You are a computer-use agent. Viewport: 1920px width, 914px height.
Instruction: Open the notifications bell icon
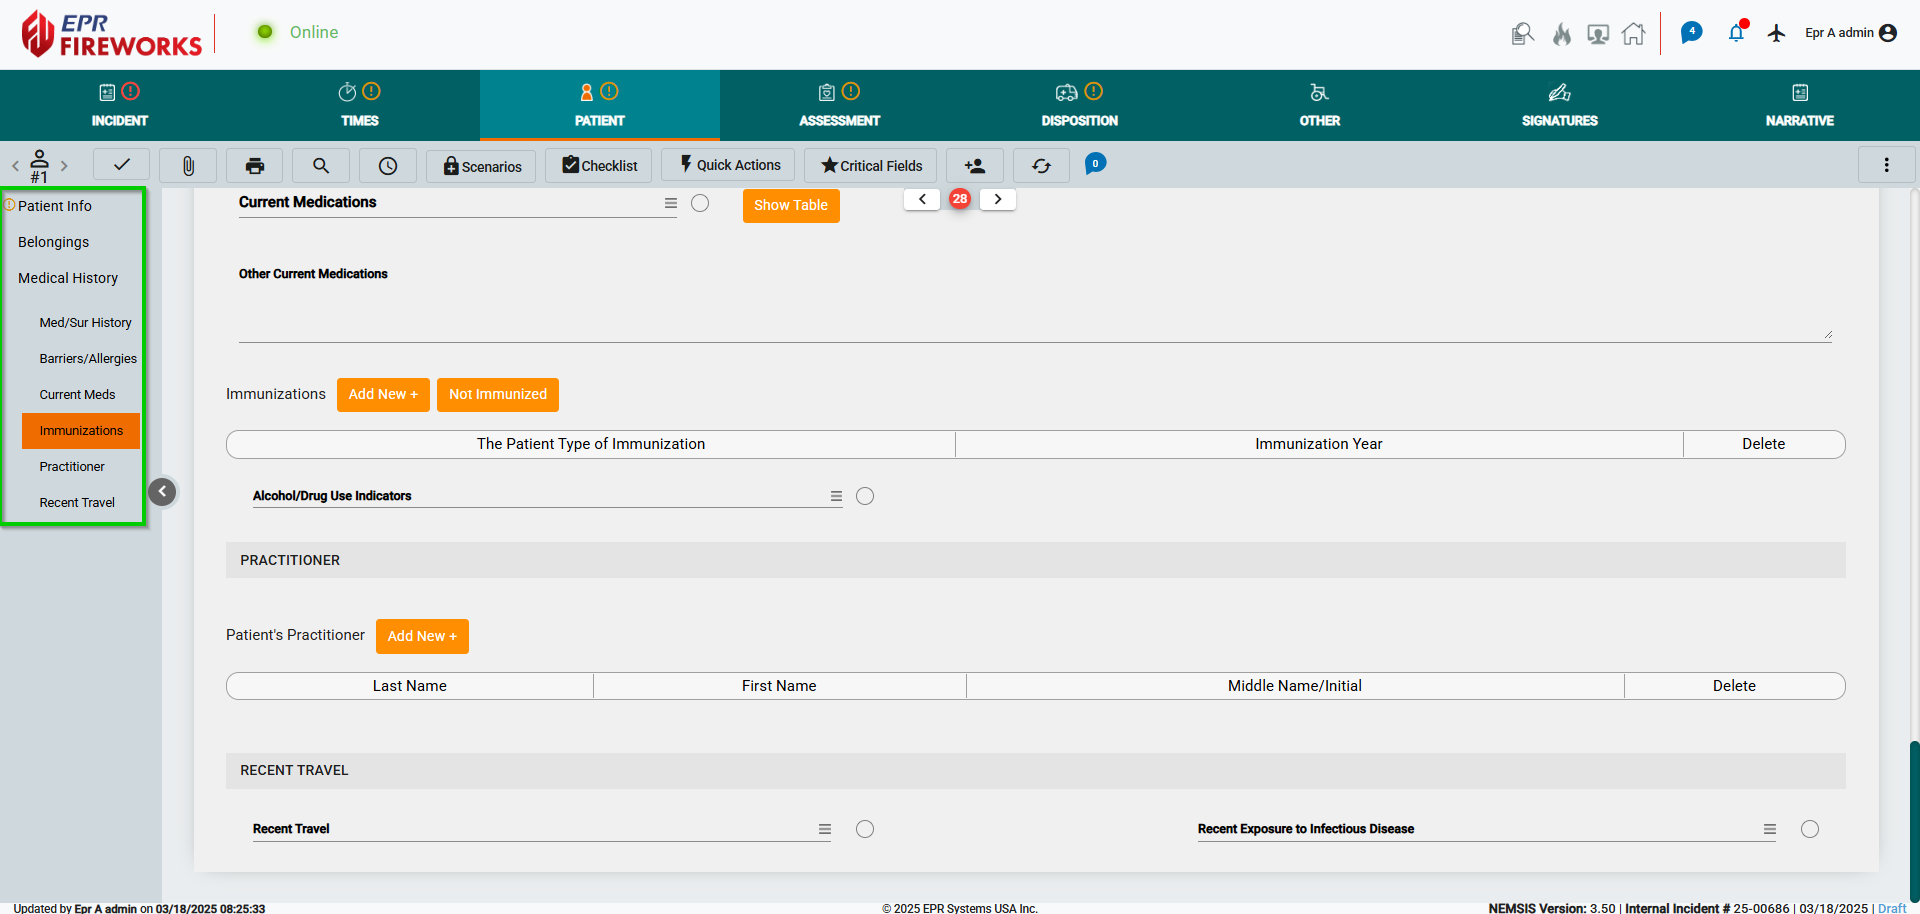click(1737, 33)
